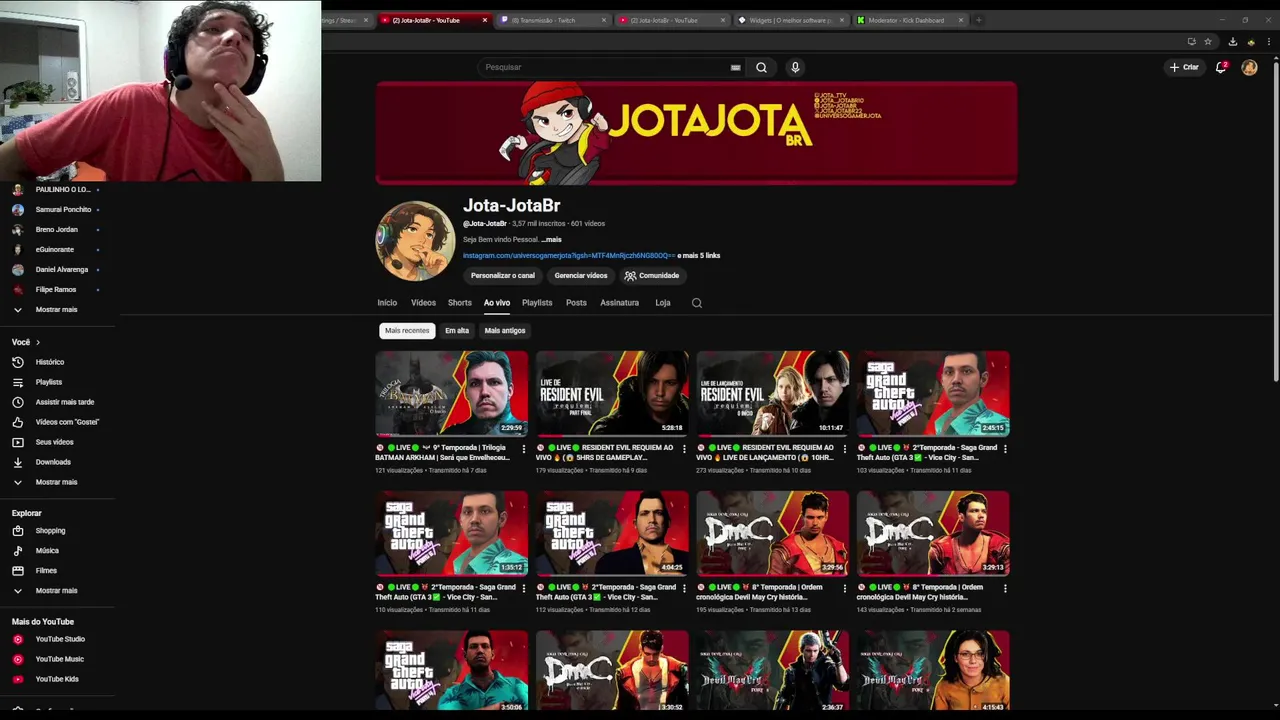This screenshot has width=1280, height=720.
Task: Expand channel description with ...mais
Action: (551, 240)
